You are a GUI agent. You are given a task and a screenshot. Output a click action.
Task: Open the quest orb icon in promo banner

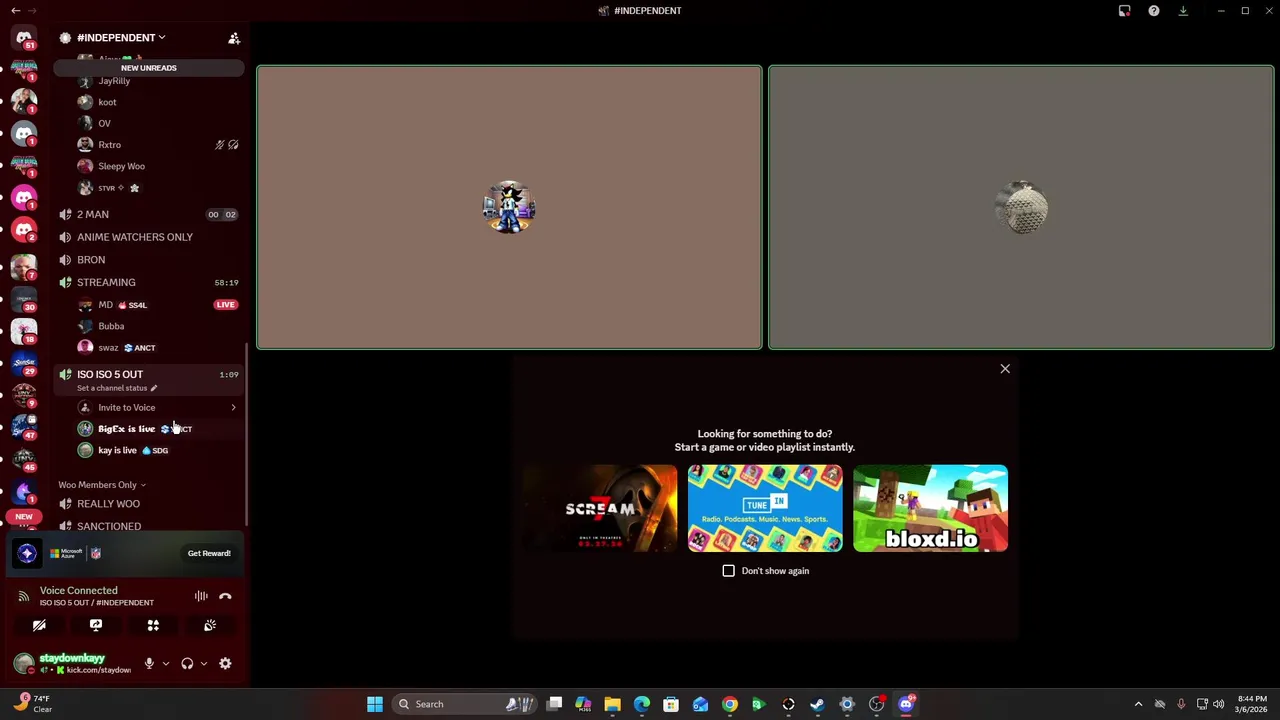(27, 553)
